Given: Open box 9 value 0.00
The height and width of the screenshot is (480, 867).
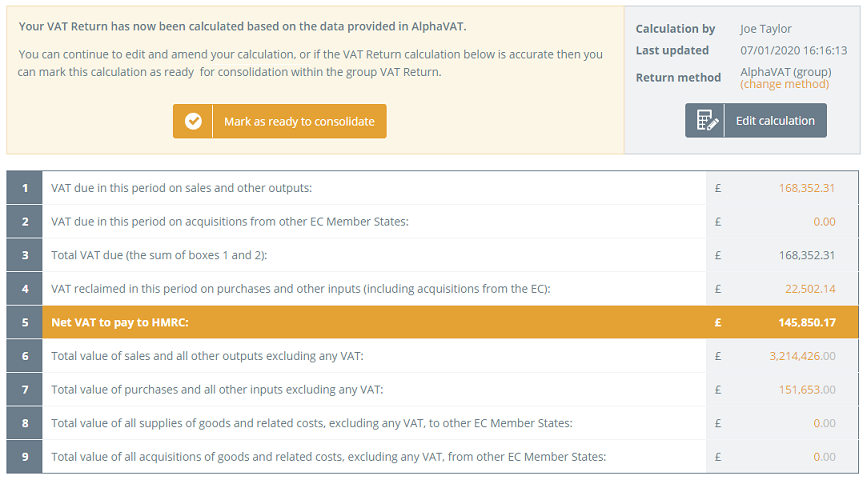Looking at the screenshot, I should [824, 457].
